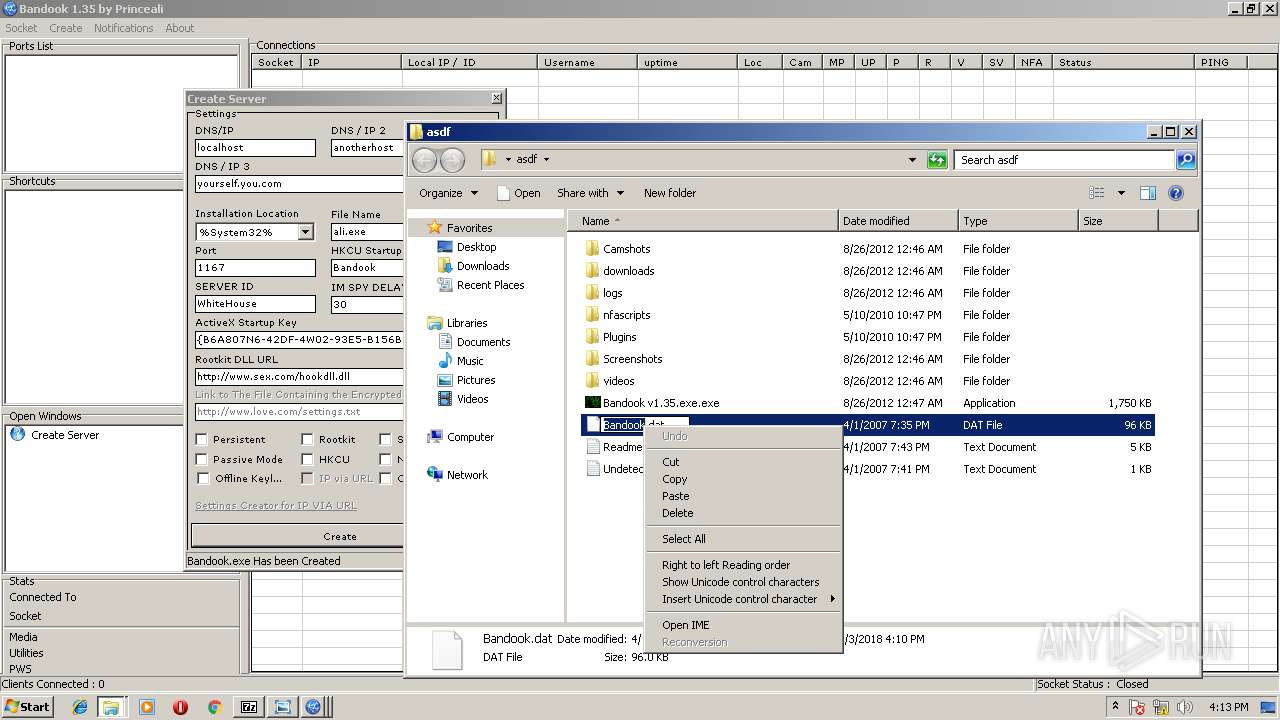Screen dimensions: 1280x720
Task: Open more view options dropdown arrow
Action: pos(1121,193)
